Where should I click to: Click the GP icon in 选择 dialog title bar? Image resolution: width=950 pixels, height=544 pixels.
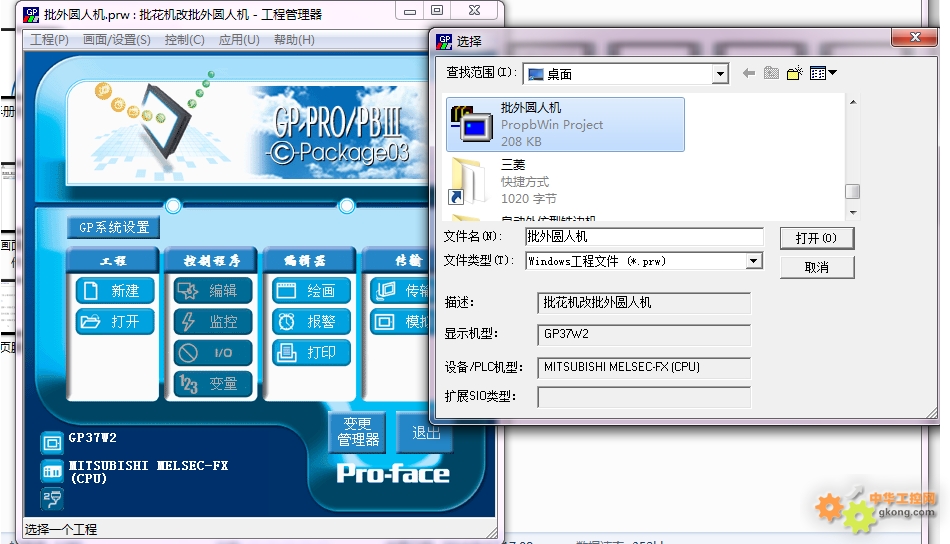coord(444,41)
